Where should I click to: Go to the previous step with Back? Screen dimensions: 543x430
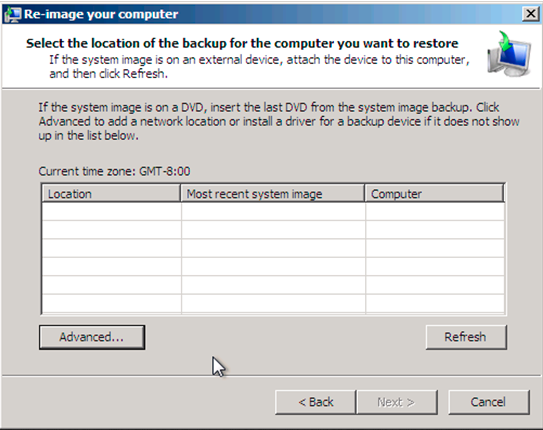315,402
